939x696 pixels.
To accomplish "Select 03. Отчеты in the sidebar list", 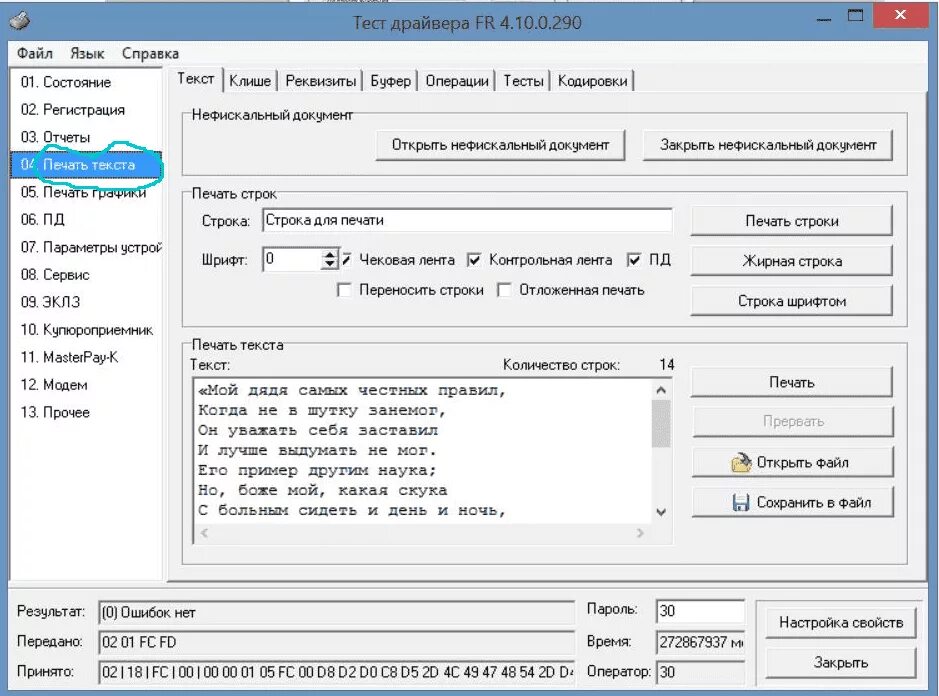I will [x=86, y=137].
